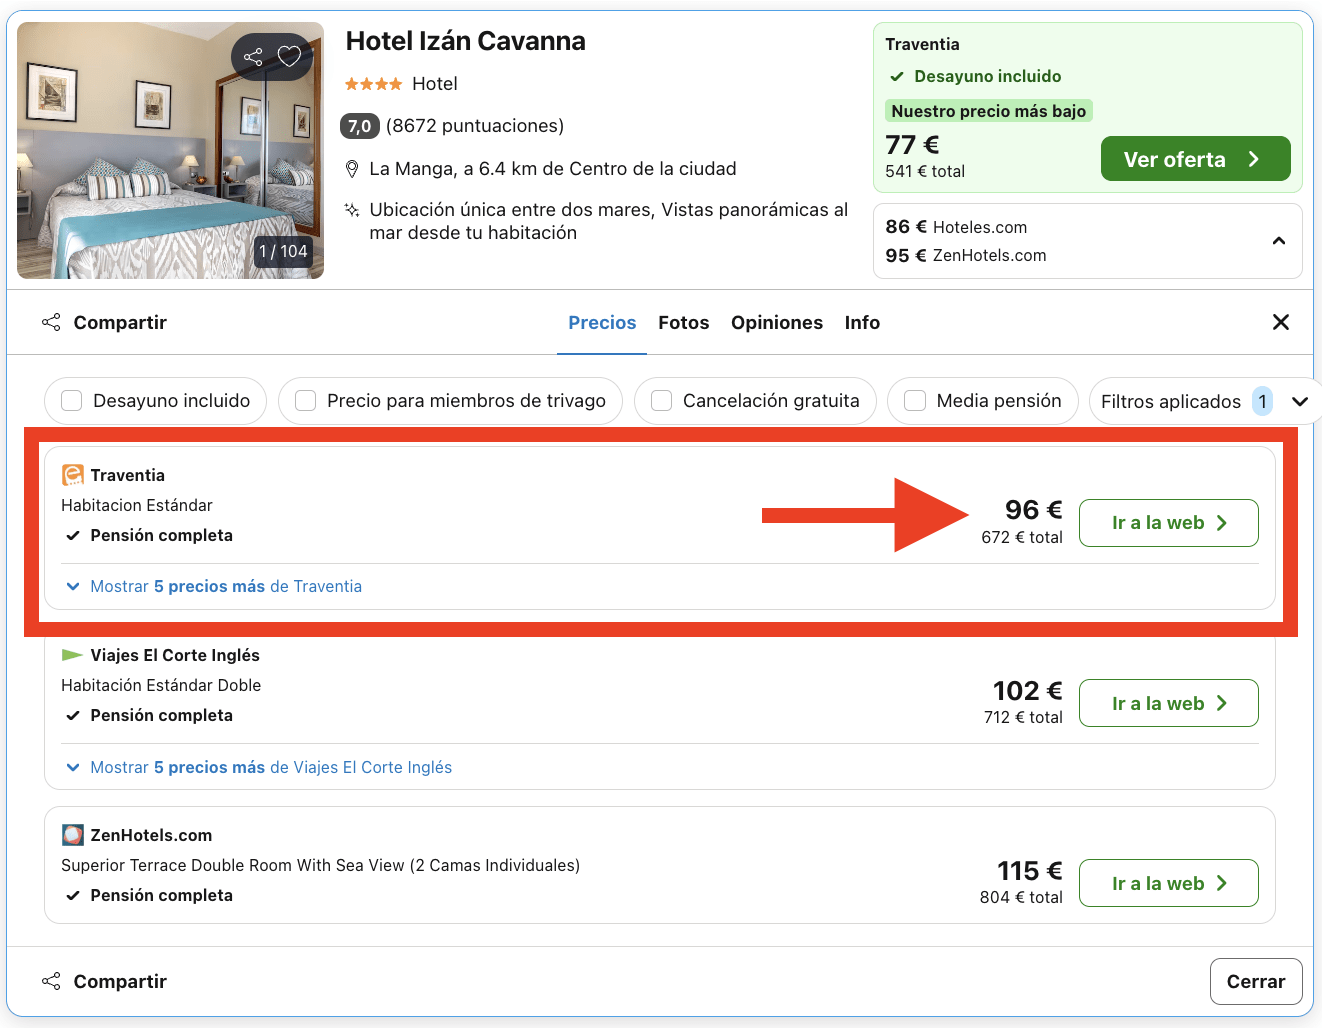1322x1028 pixels.
Task: Collapse the Hoteles.com price comparison box
Action: (1278, 241)
